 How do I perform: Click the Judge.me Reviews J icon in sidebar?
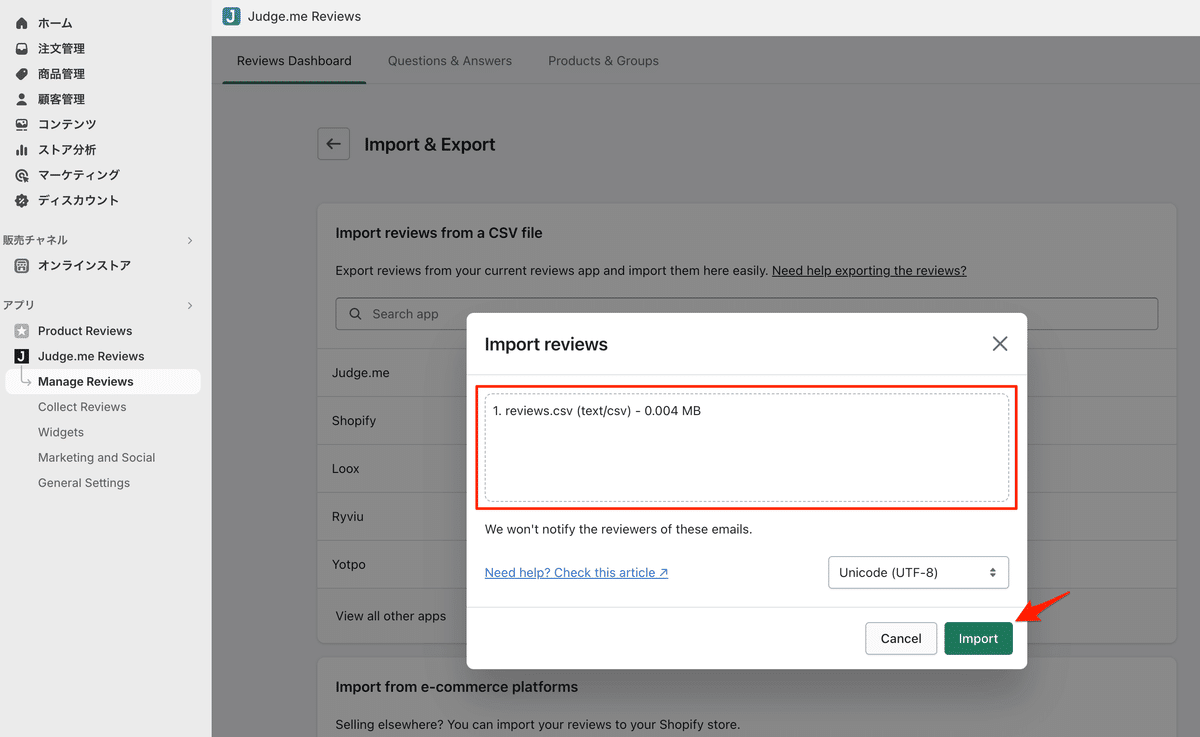22,356
